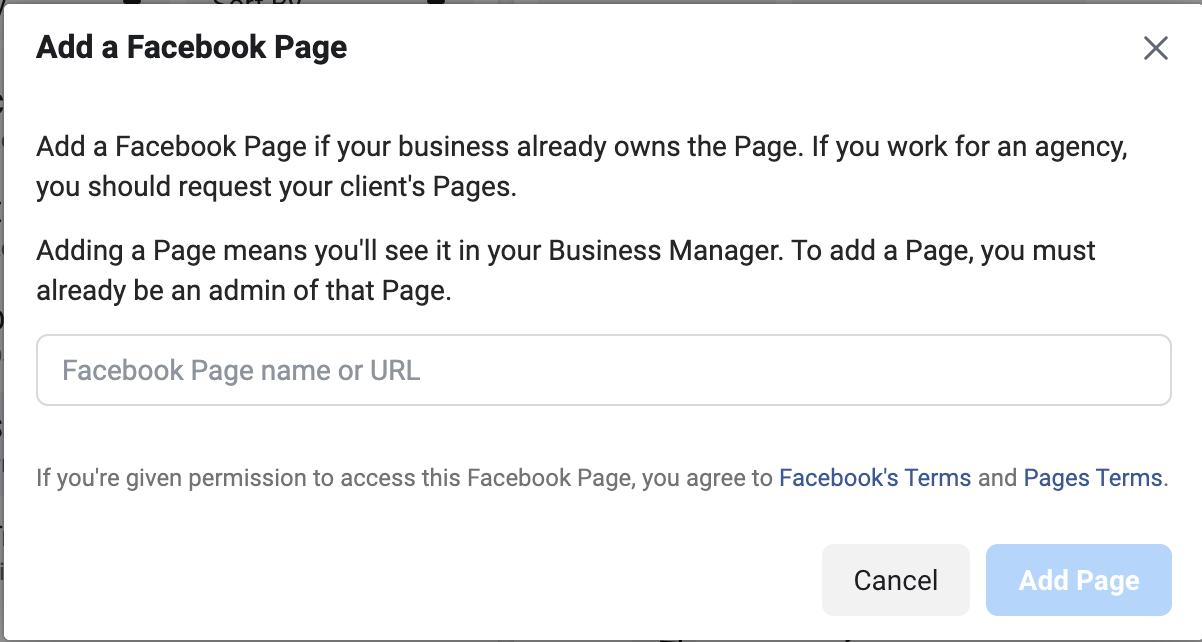The width and height of the screenshot is (1202, 642).
Task: Click the phrase "access this Facebook Page" in disclaimer
Action: coord(487,478)
